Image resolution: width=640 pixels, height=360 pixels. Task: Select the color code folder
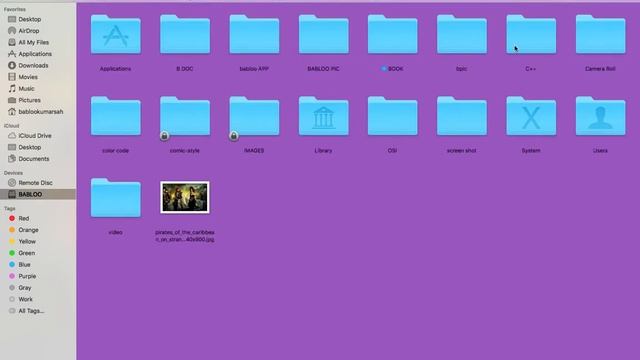[116, 116]
